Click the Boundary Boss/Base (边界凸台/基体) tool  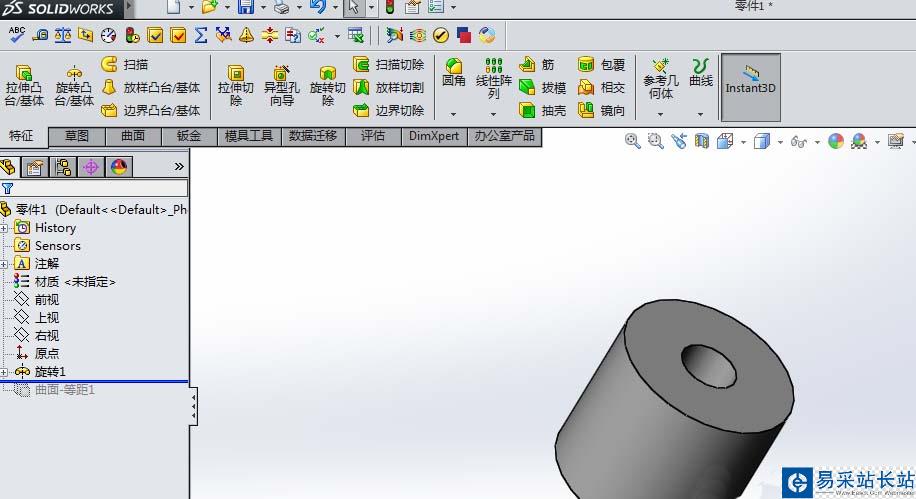pos(151,110)
